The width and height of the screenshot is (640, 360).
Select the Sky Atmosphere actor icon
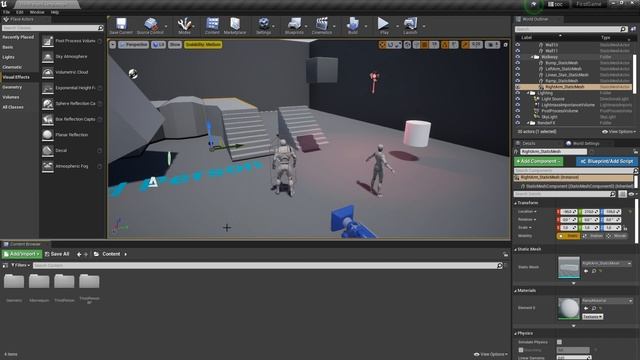coord(48,57)
